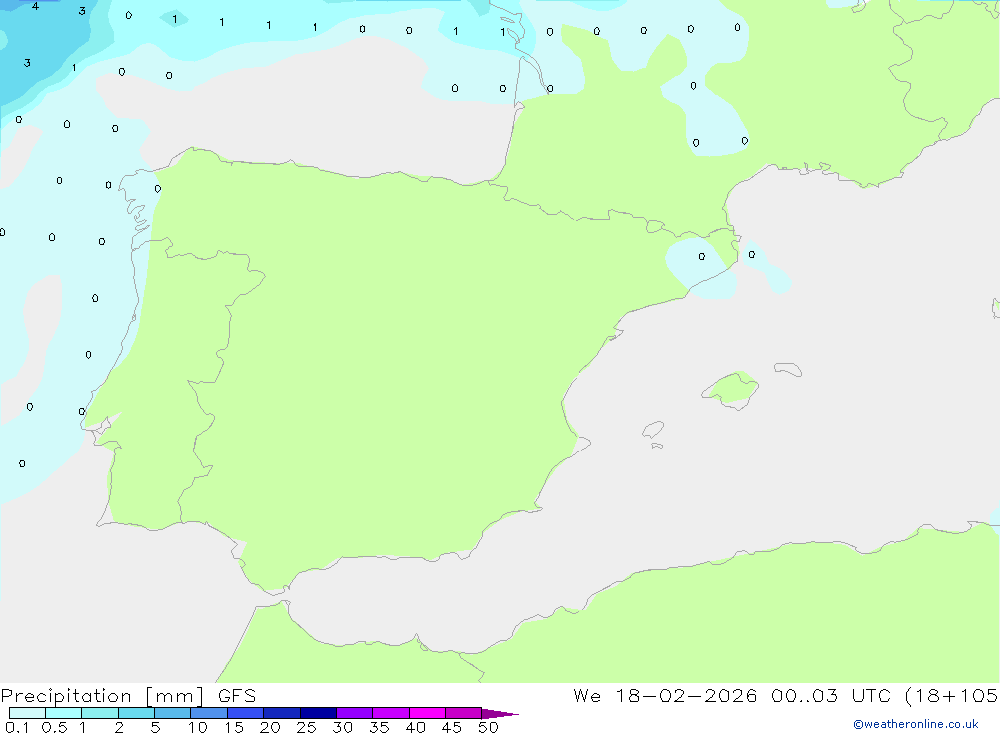Click the 'Precipitation [mm]' title text
1000x733 pixels.
[103, 696]
